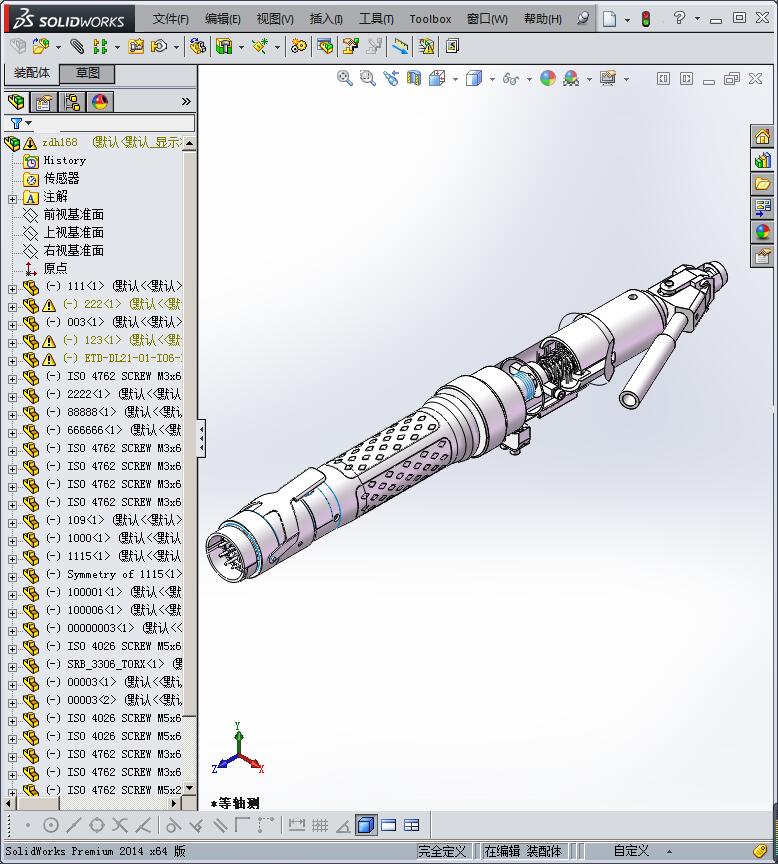Click the Assembly Features icon
The height and width of the screenshot is (864, 778).
click(x=224, y=46)
